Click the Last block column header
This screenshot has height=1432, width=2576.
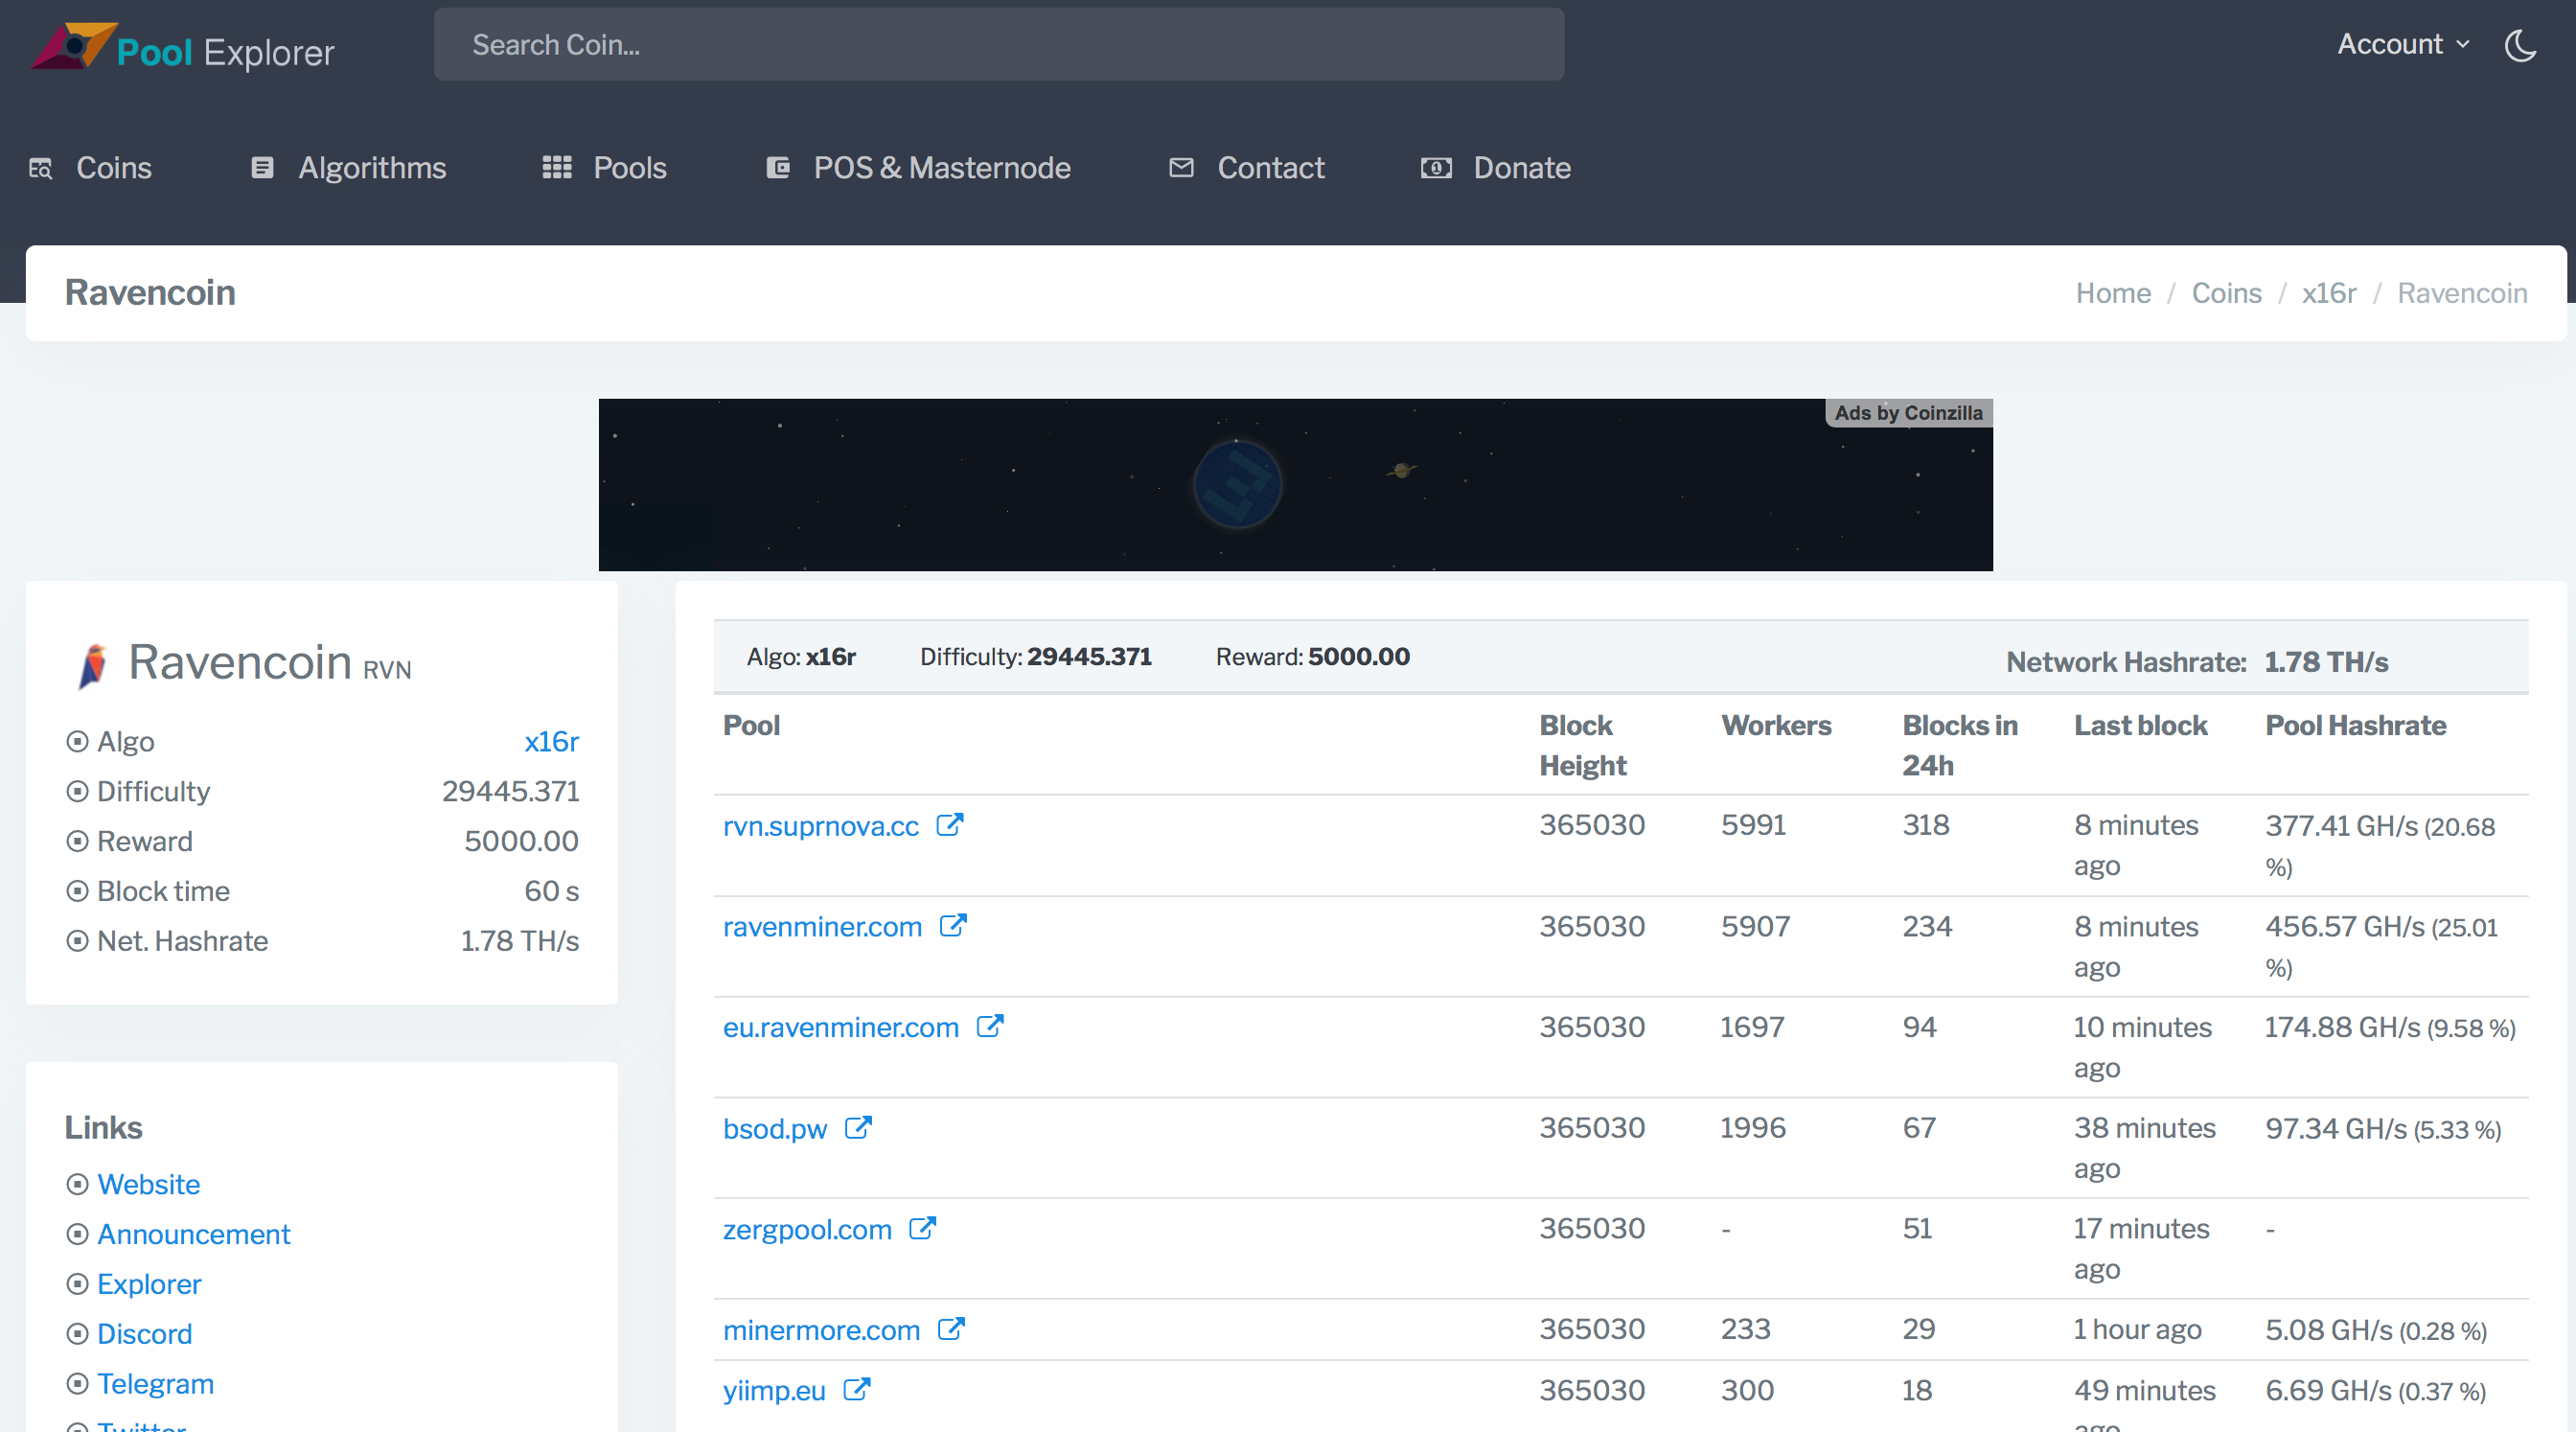pyautogui.click(x=2140, y=726)
